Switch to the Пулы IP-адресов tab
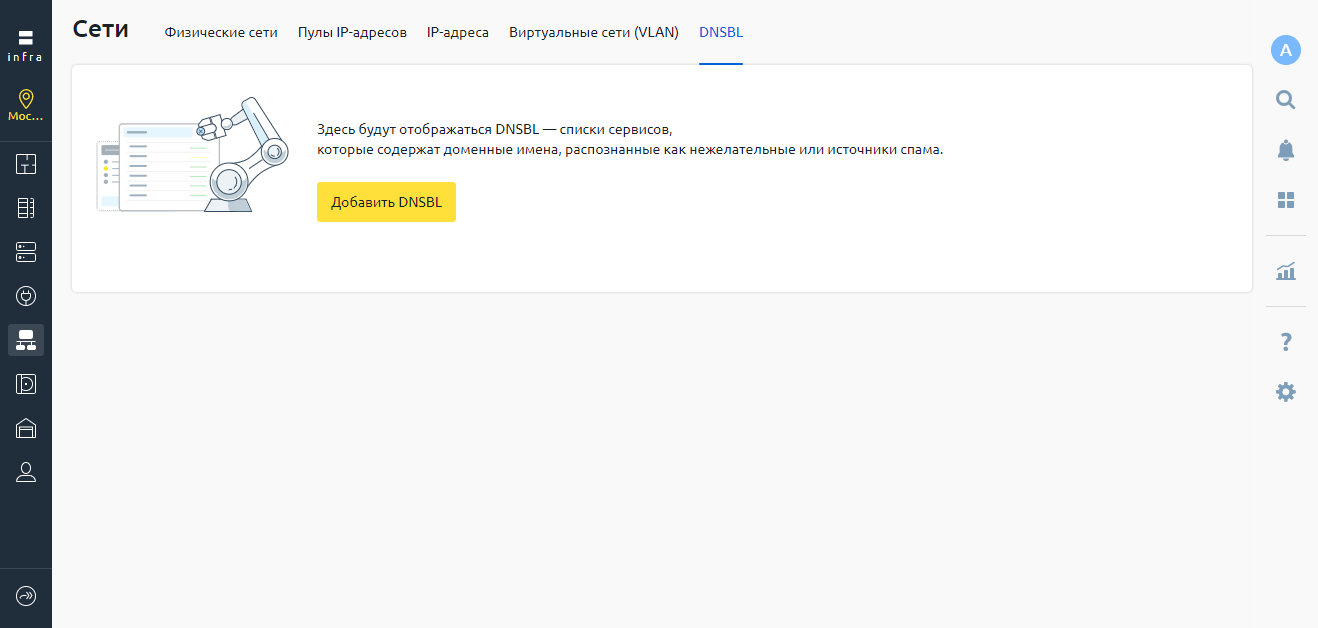 (x=352, y=32)
